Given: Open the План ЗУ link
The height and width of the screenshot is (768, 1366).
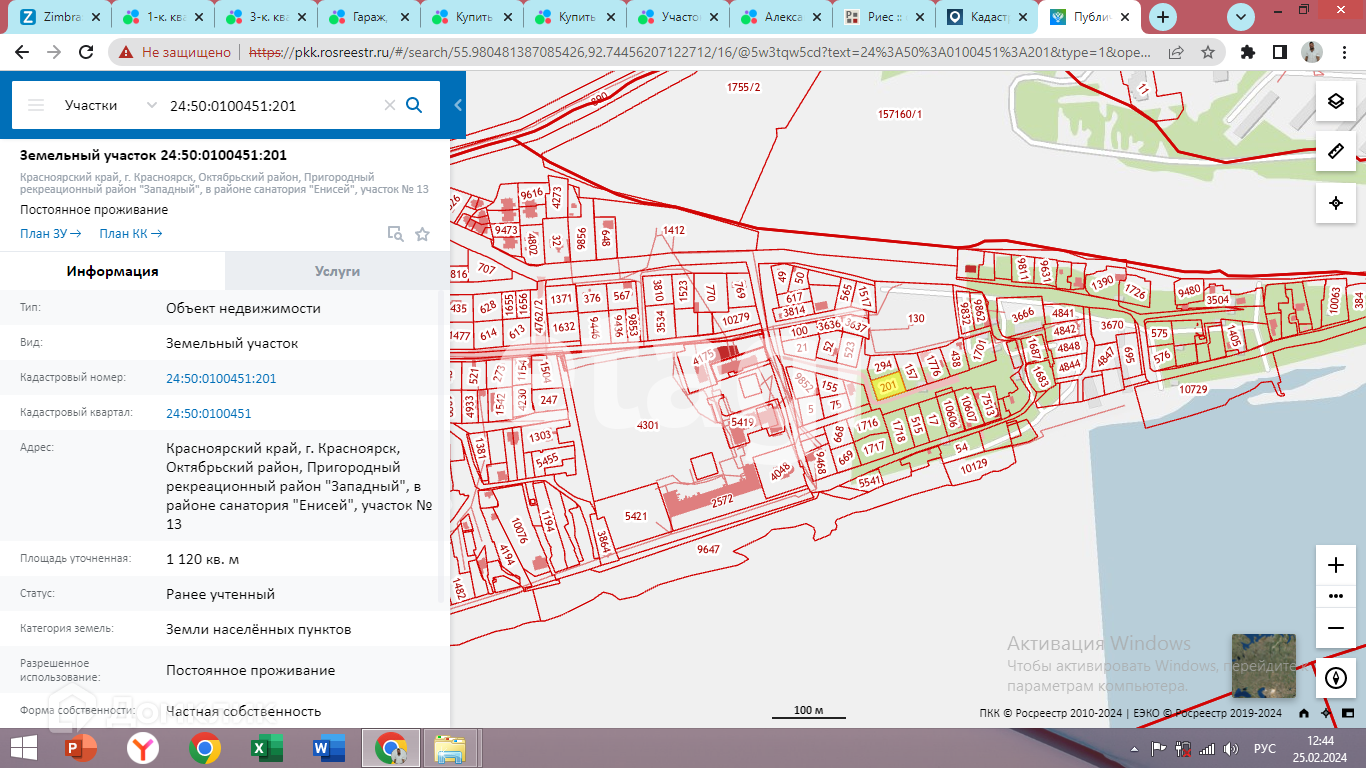Looking at the screenshot, I should coord(50,234).
